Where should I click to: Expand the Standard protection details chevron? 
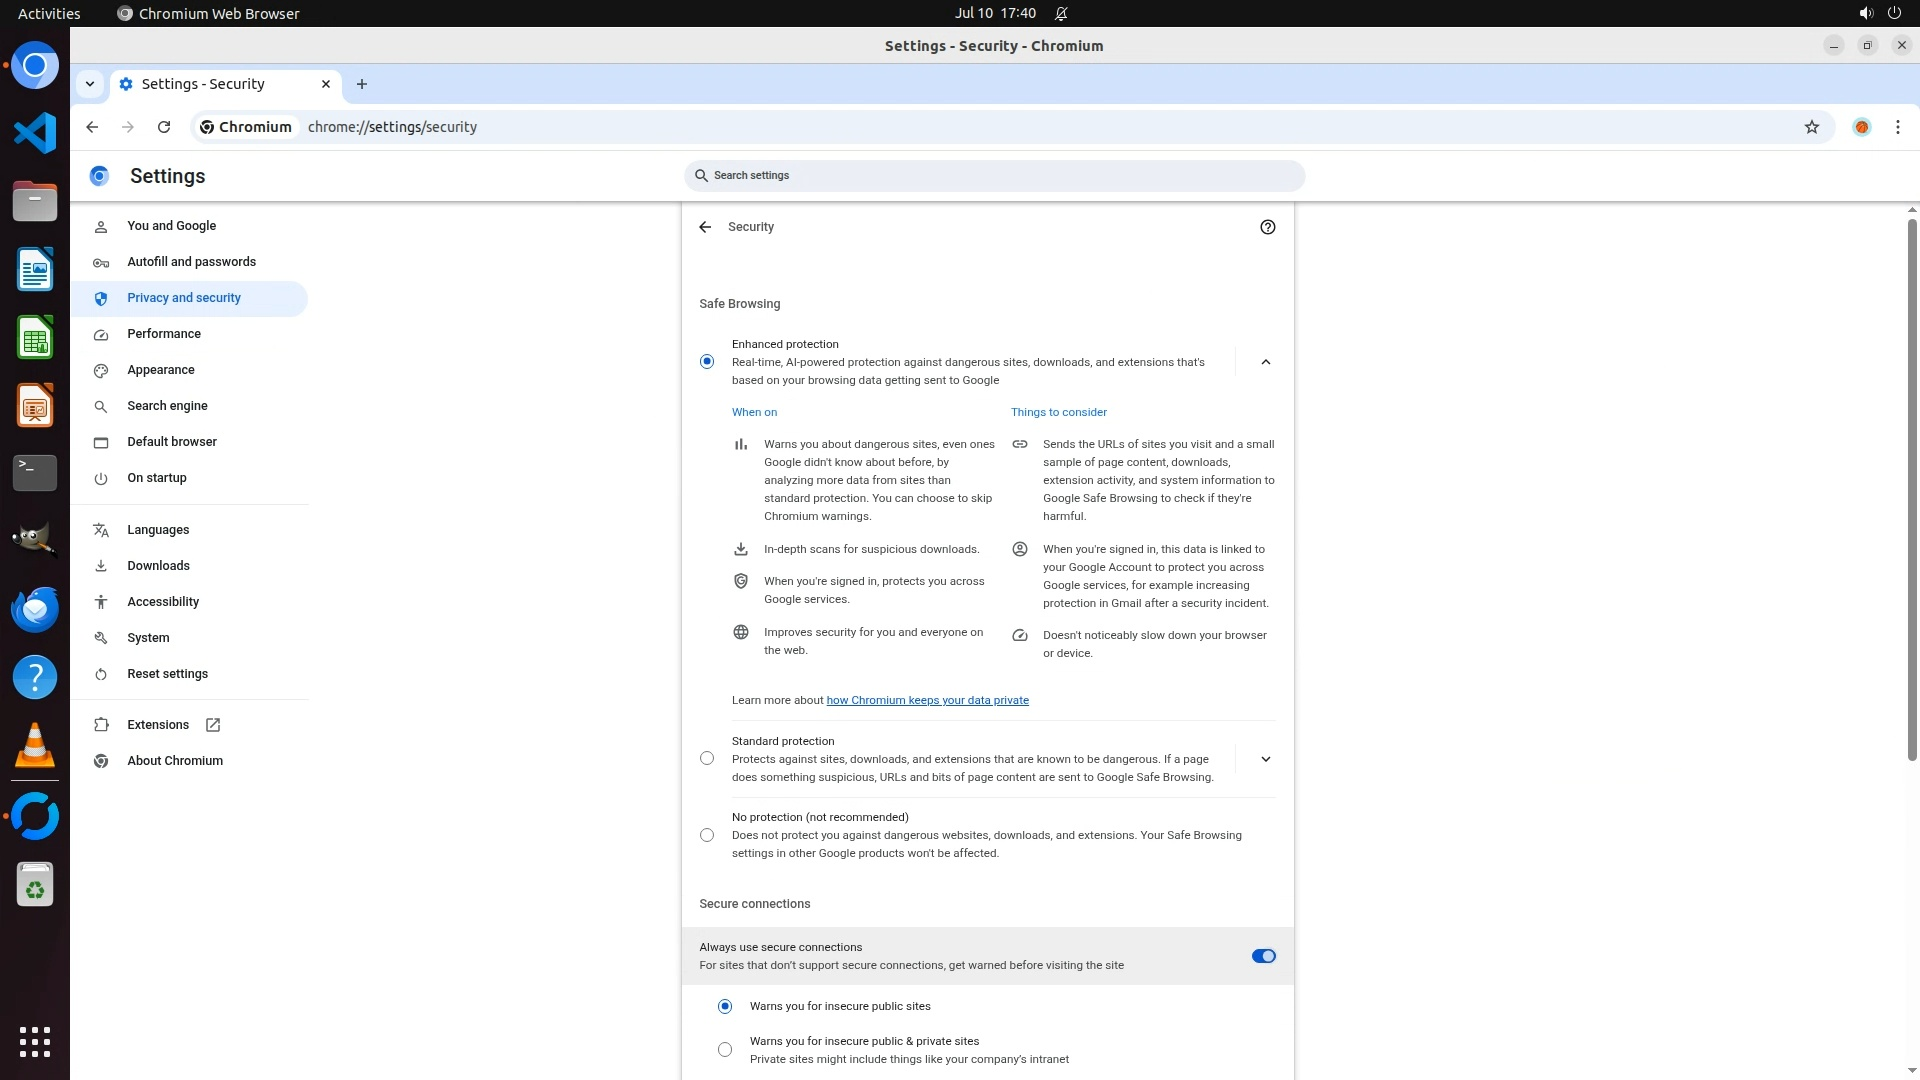click(1265, 759)
